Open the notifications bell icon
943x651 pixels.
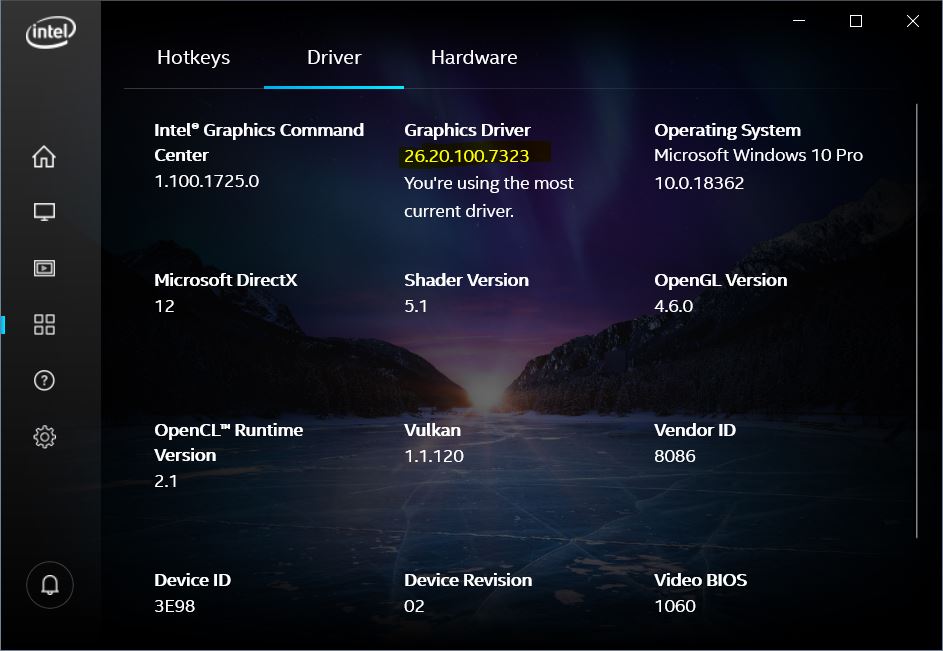[x=50, y=585]
